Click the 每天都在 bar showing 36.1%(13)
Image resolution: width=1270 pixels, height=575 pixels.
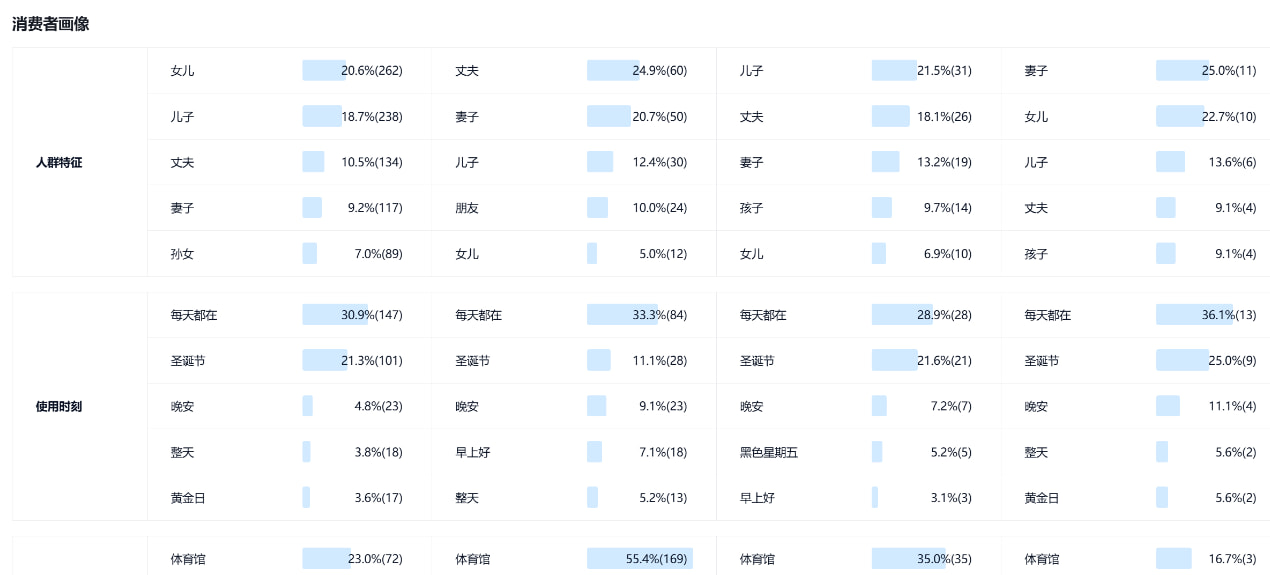[x=1195, y=315]
